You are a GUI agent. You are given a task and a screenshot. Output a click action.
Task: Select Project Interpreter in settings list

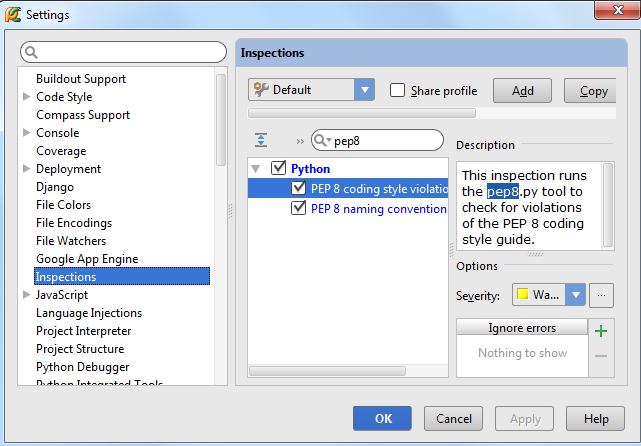point(83,331)
